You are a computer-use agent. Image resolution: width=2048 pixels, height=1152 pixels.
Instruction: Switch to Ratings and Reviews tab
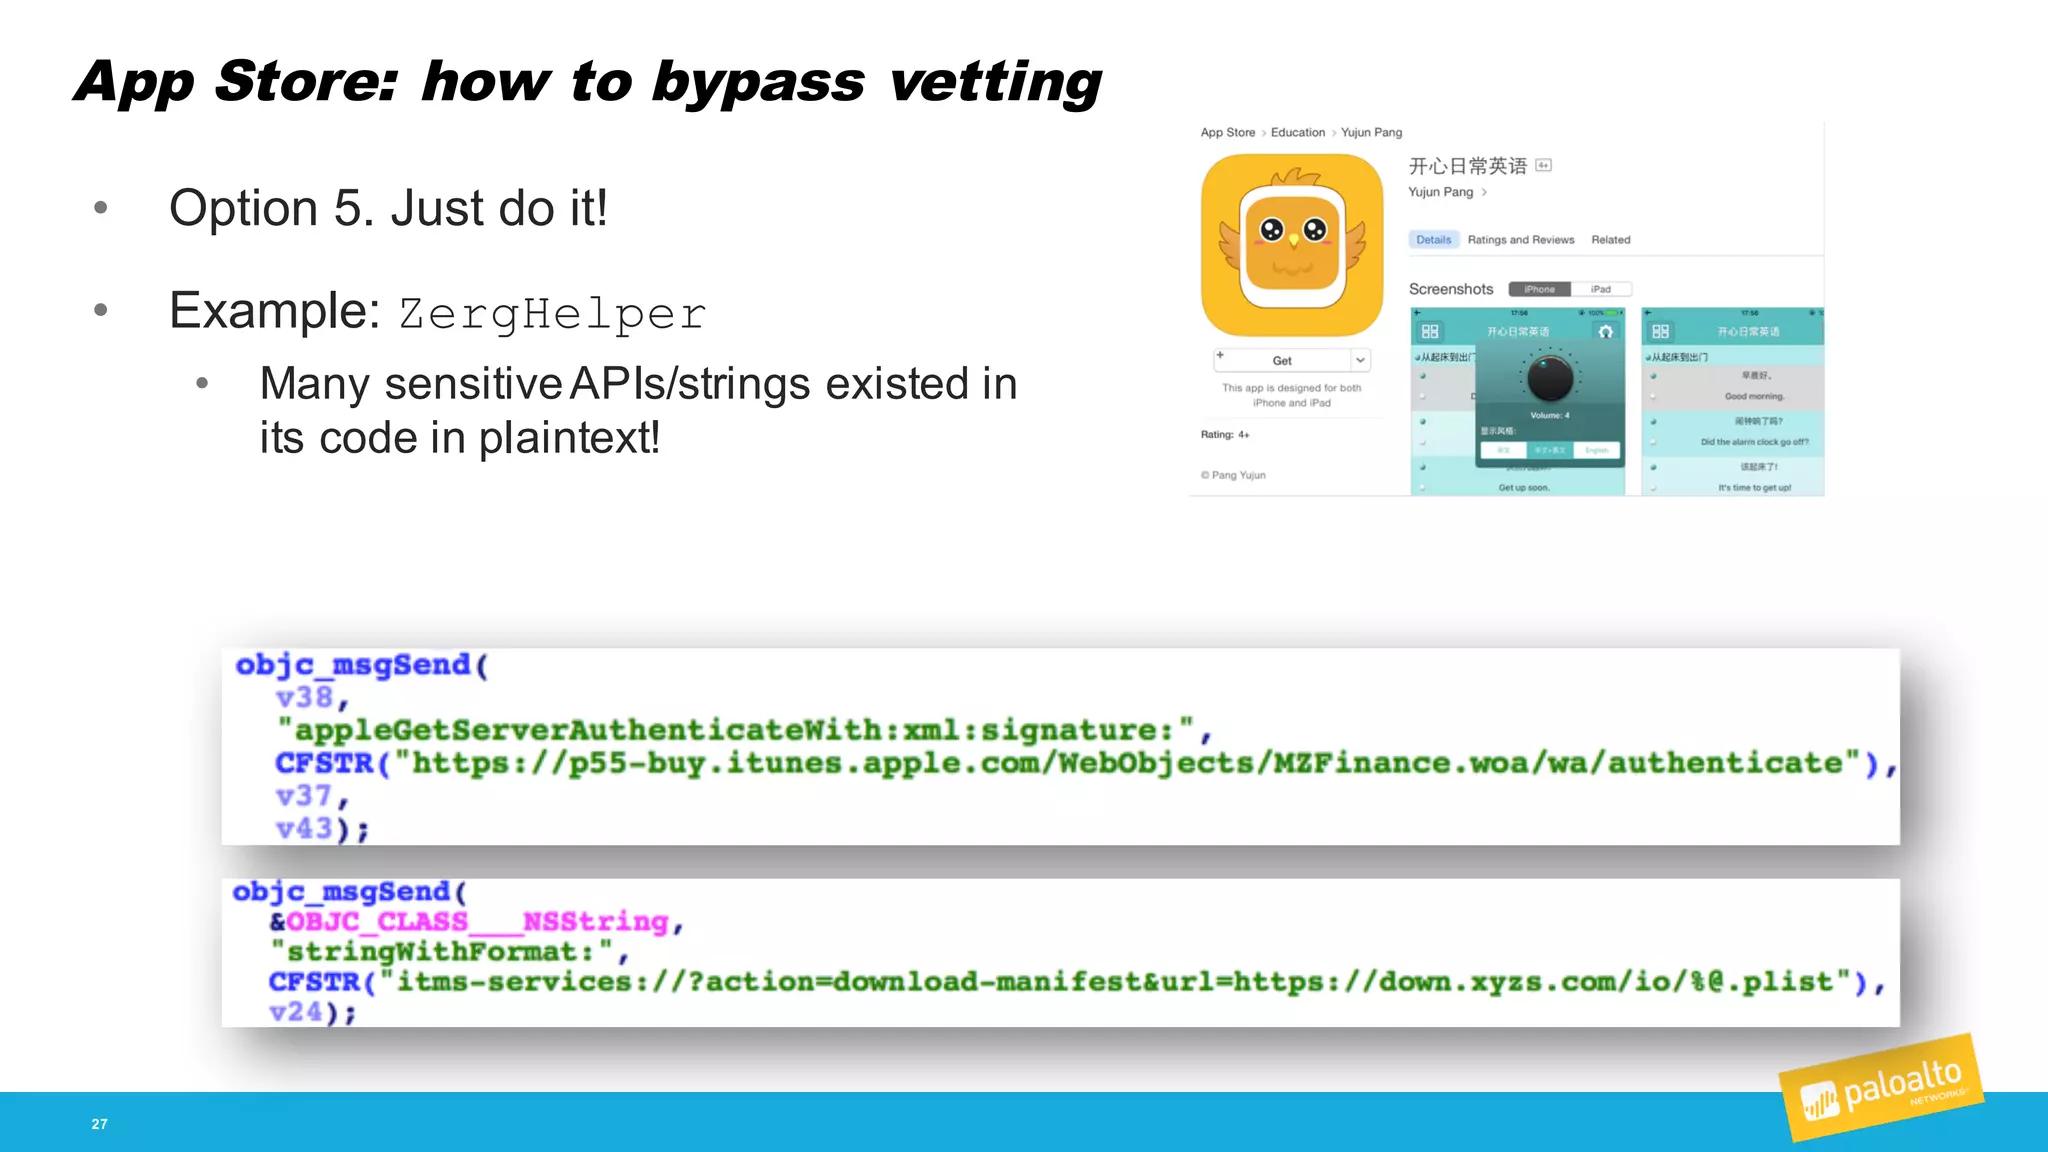(x=1521, y=240)
